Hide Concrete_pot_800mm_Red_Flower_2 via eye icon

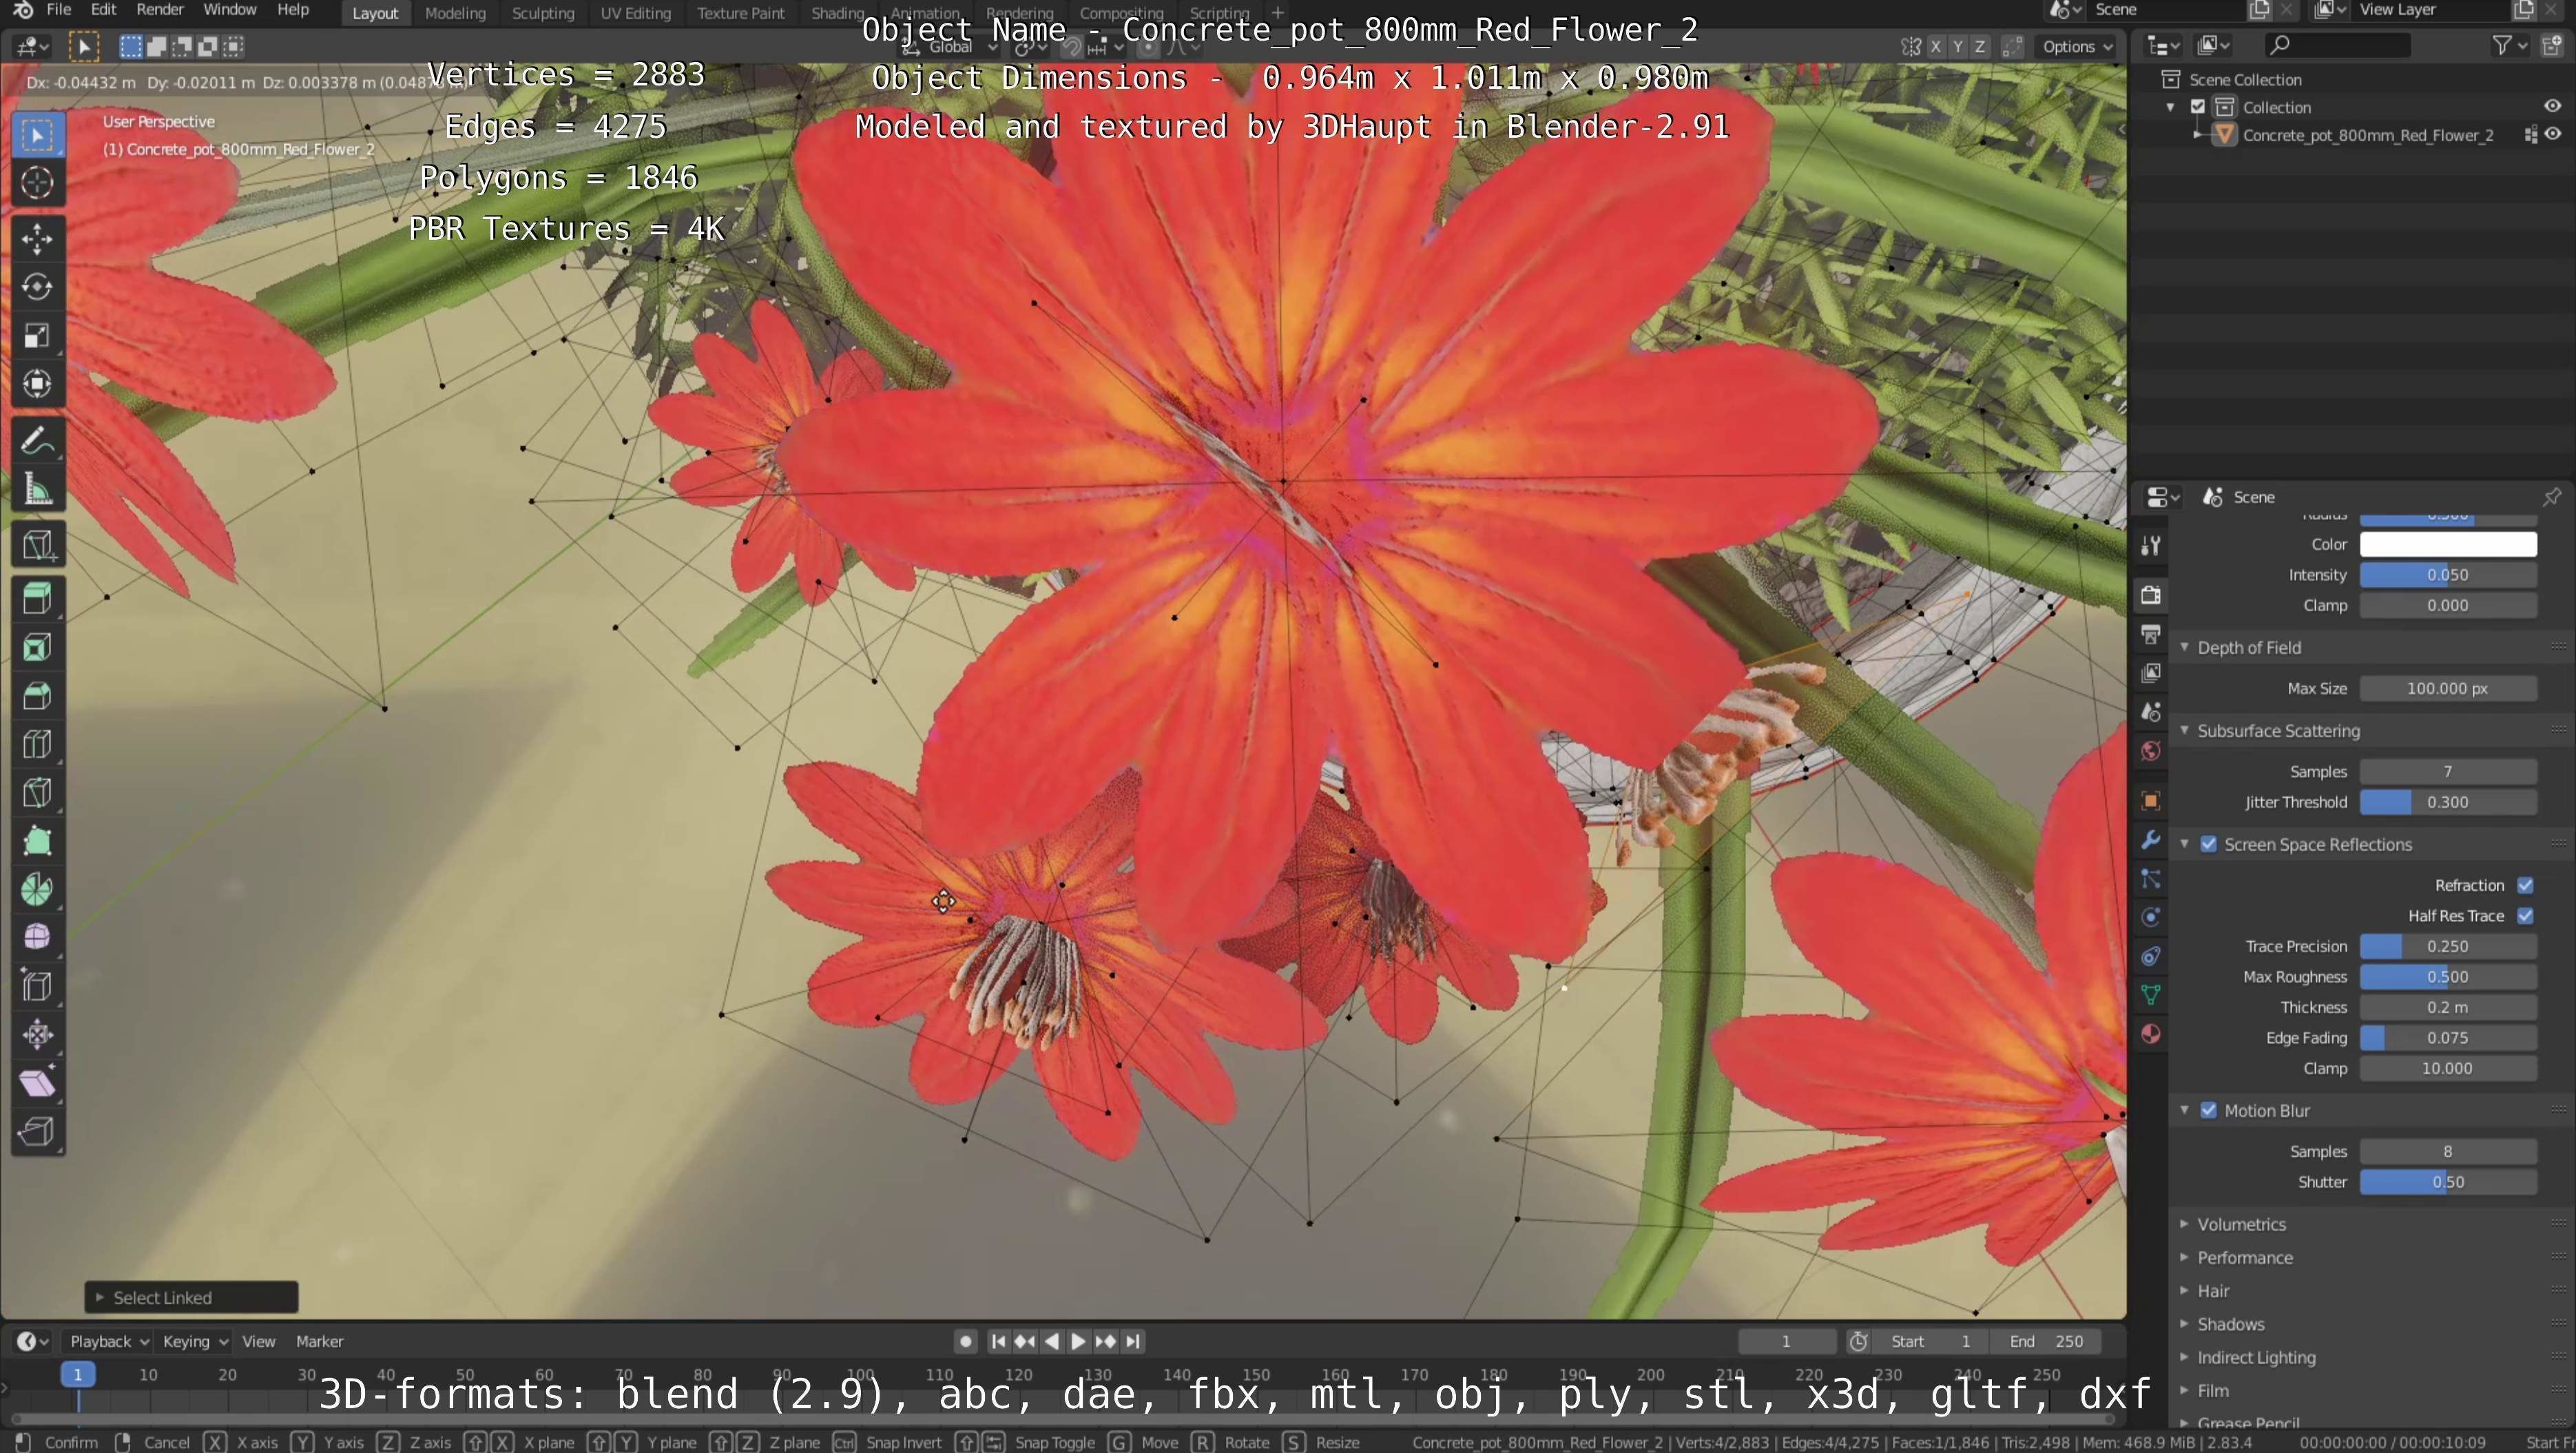point(2553,134)
